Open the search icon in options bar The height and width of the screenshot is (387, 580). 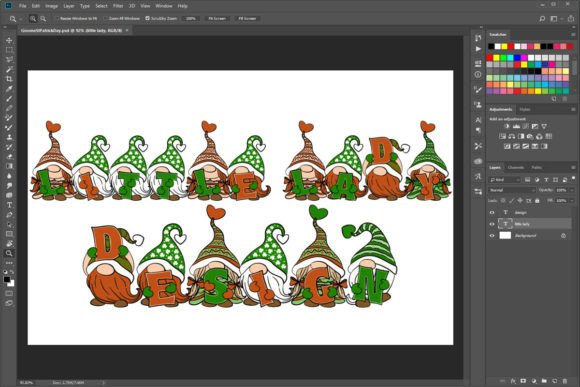(542, 18)
